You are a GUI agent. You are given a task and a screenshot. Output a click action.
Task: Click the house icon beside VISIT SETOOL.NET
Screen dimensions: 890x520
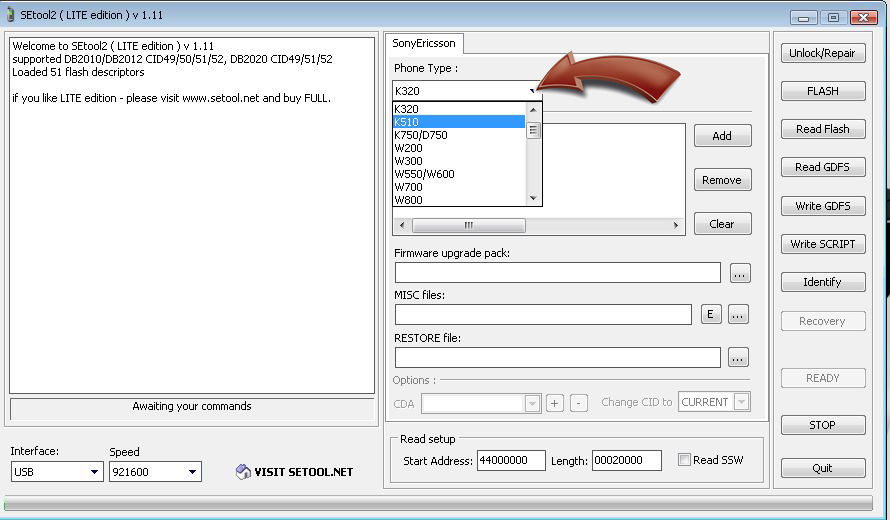243,472
